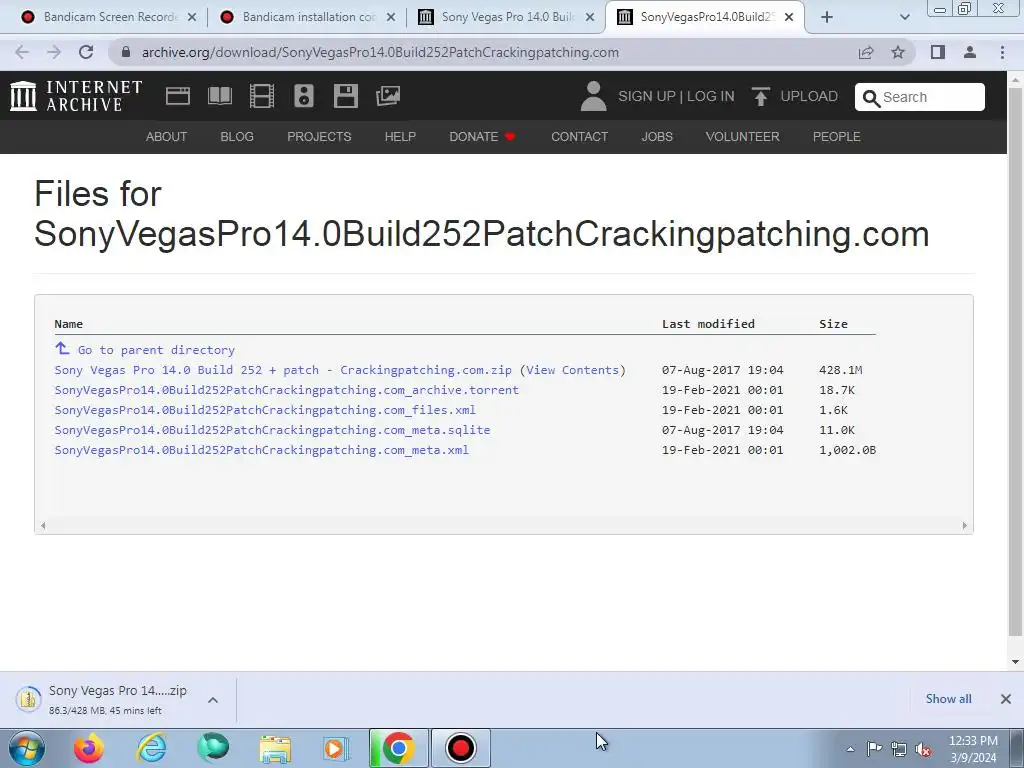This screenshot has width=1024, height=768.
Task: Show all downloads
Action: (948, 699)
